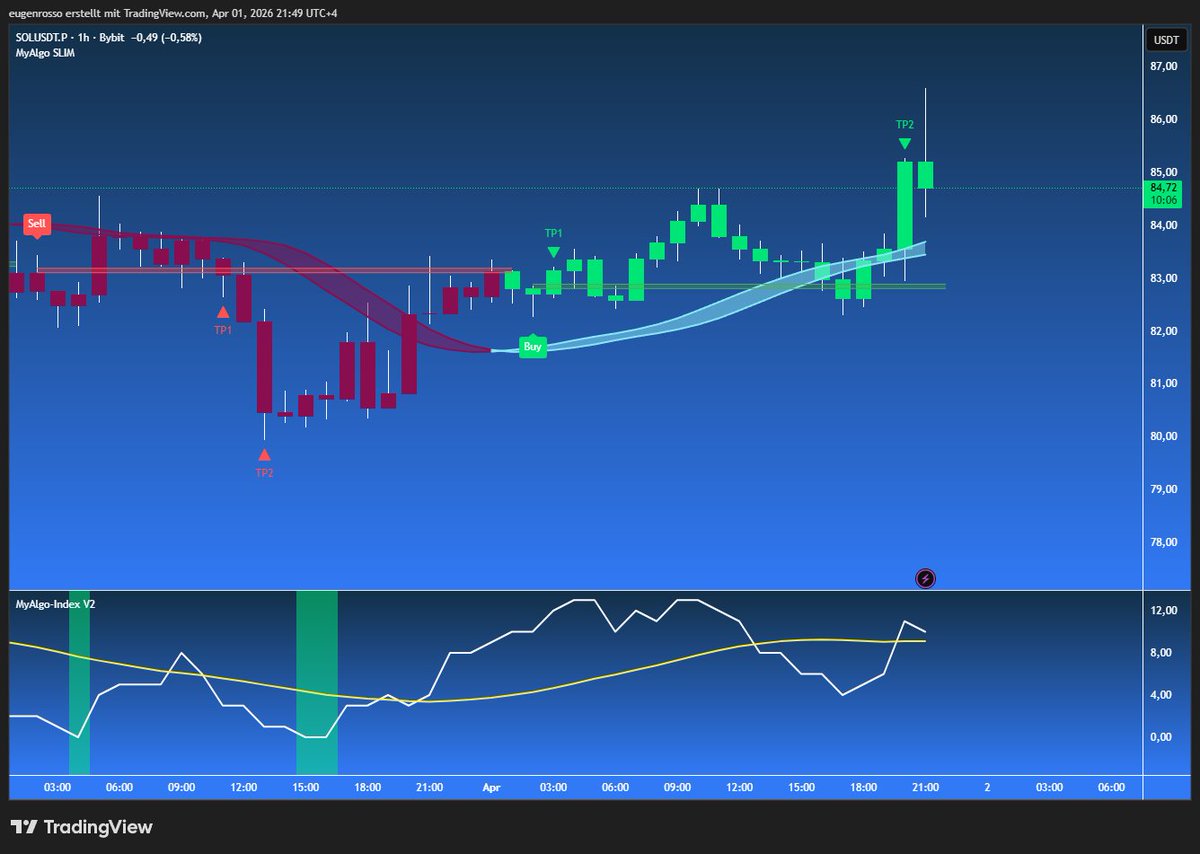This screenshot has width=1200, height=854.
Task: Click the 87,00 price axis label
Action: pyautogui.click(x=1164, y=67)
